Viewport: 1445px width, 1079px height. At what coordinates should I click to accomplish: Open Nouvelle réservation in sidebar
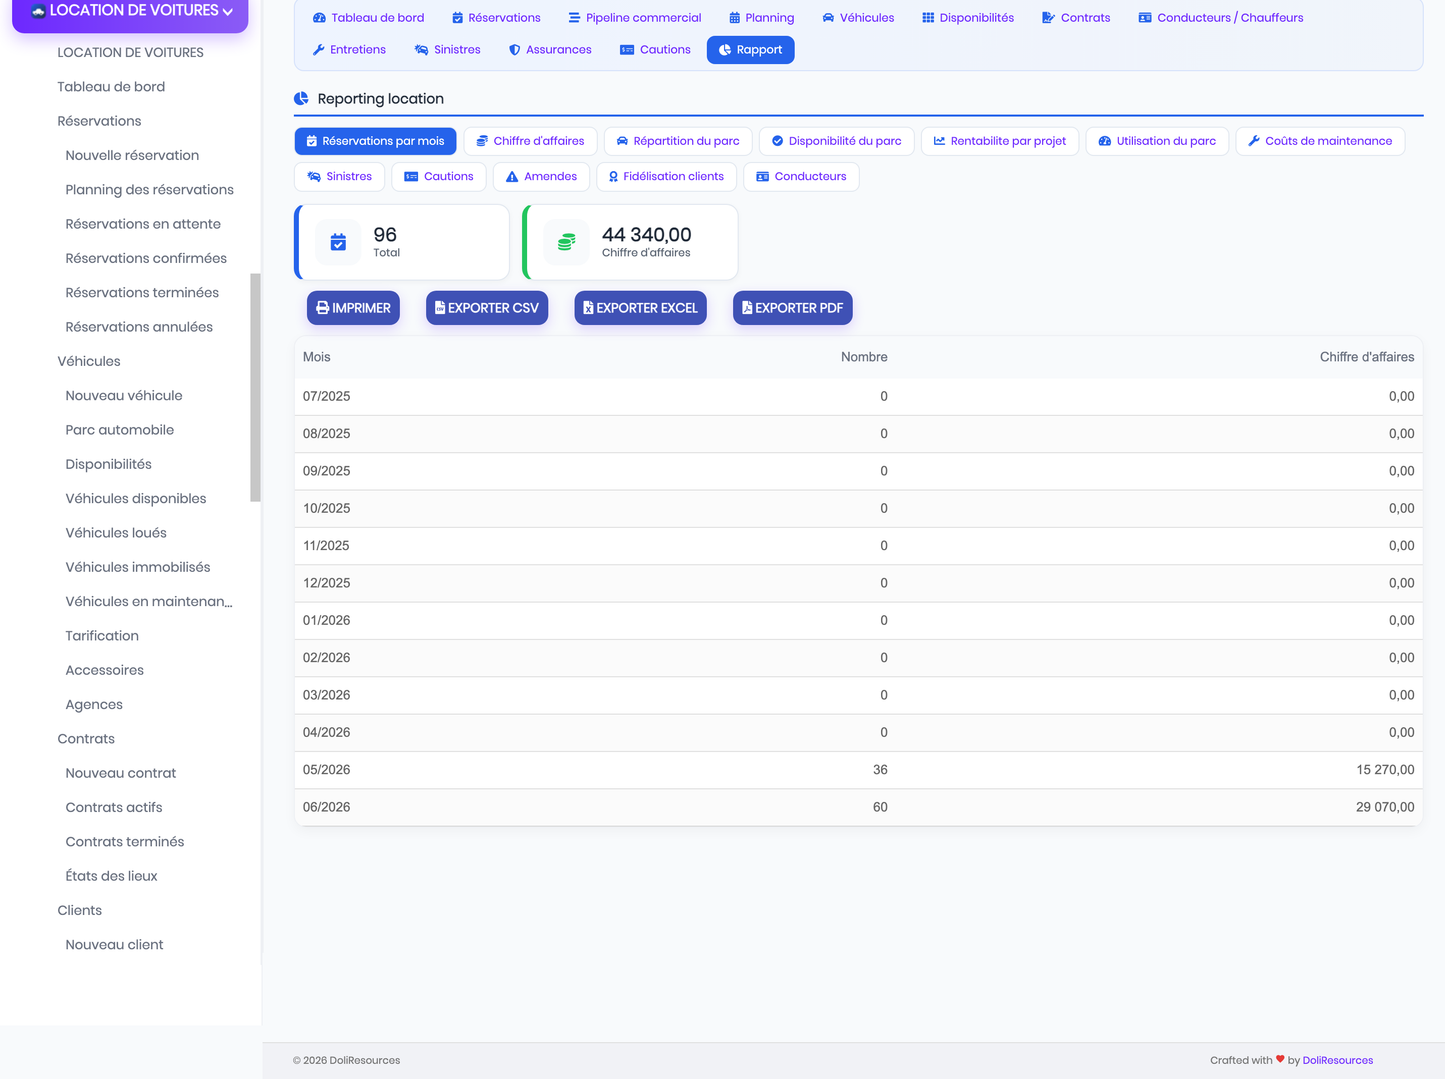click(132, 155)
